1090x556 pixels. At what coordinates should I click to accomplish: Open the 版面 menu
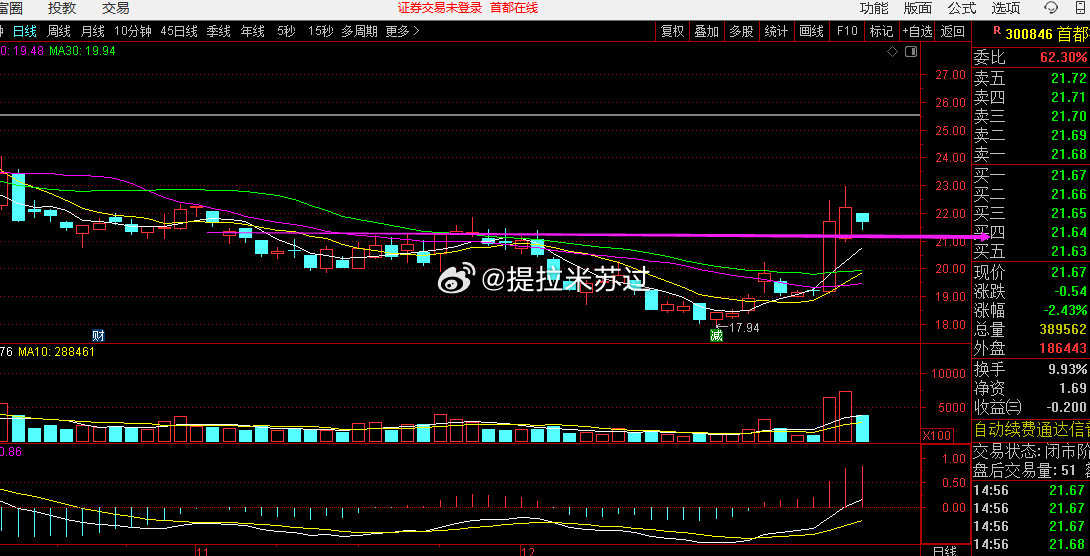pos(918,8)
